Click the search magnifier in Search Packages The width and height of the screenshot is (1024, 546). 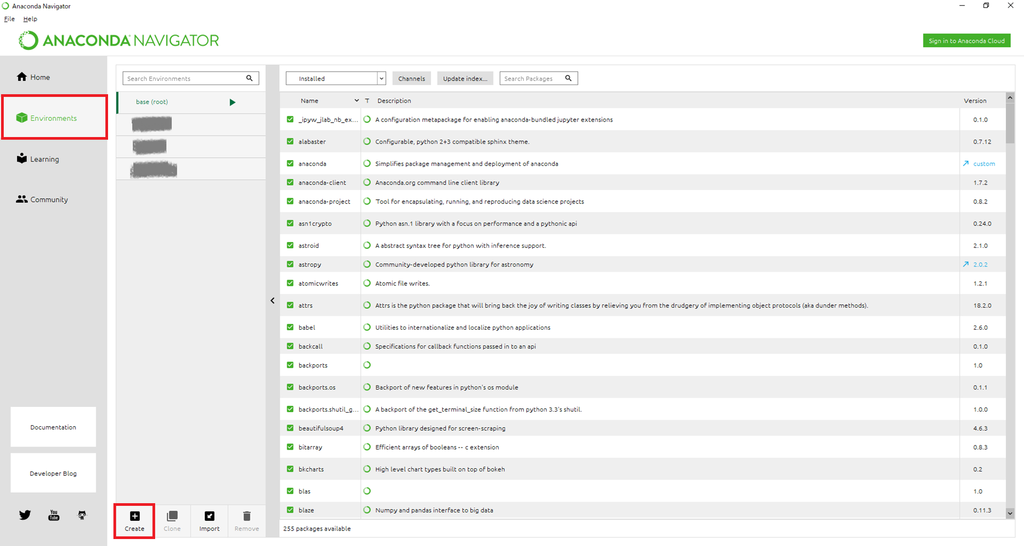click(x=568, y=78)
